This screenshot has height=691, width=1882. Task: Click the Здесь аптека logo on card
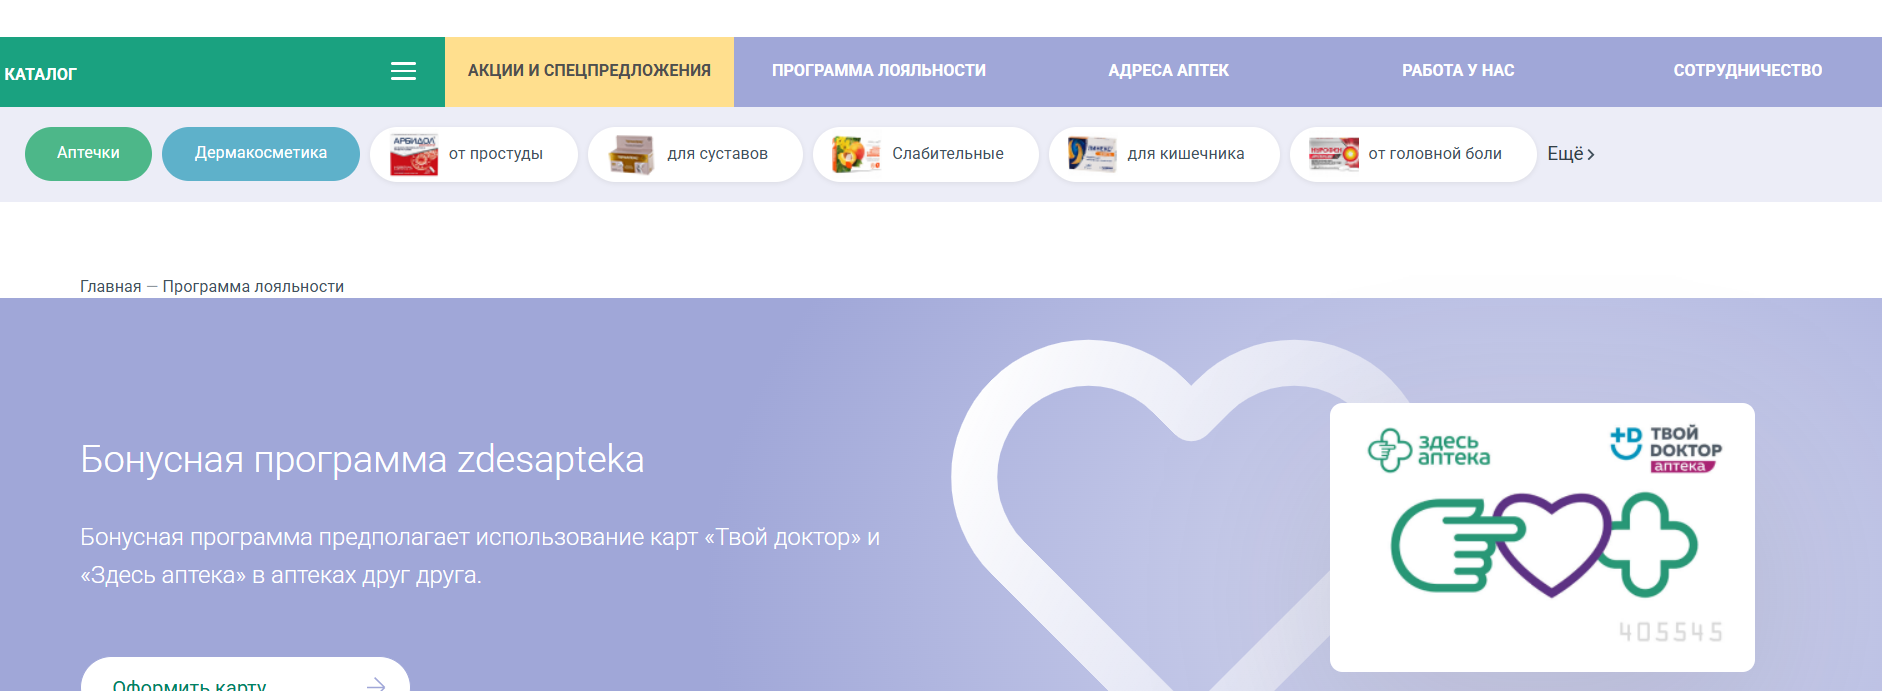(1429, 450)
